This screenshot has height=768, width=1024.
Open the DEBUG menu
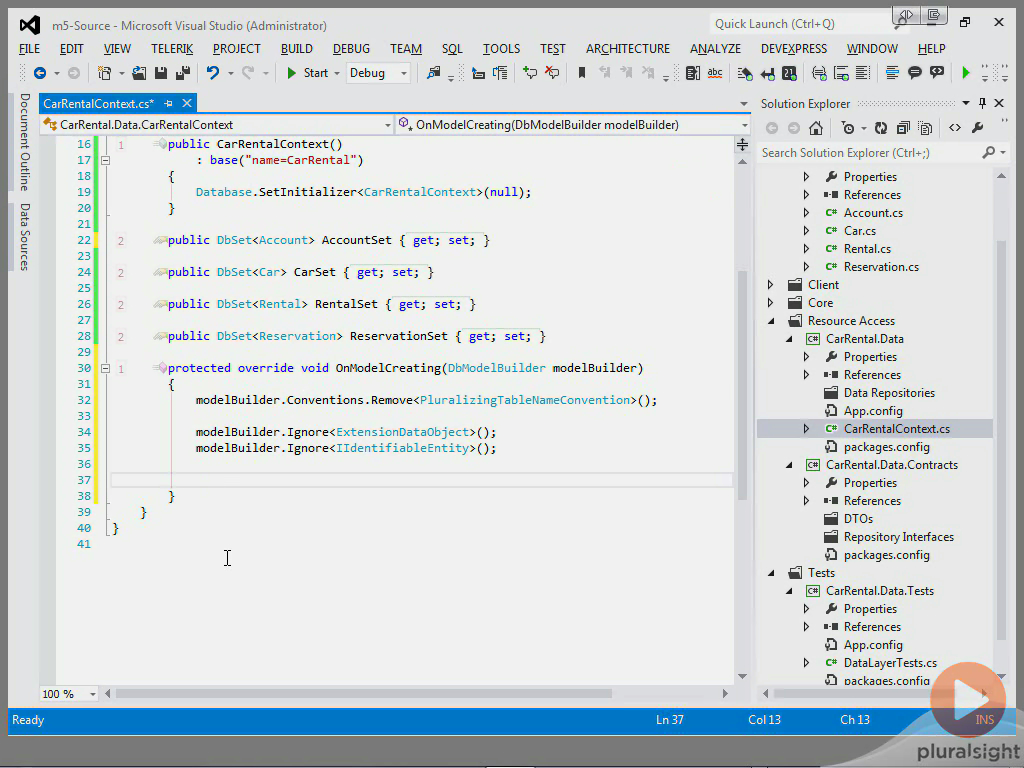coord(351,49)
